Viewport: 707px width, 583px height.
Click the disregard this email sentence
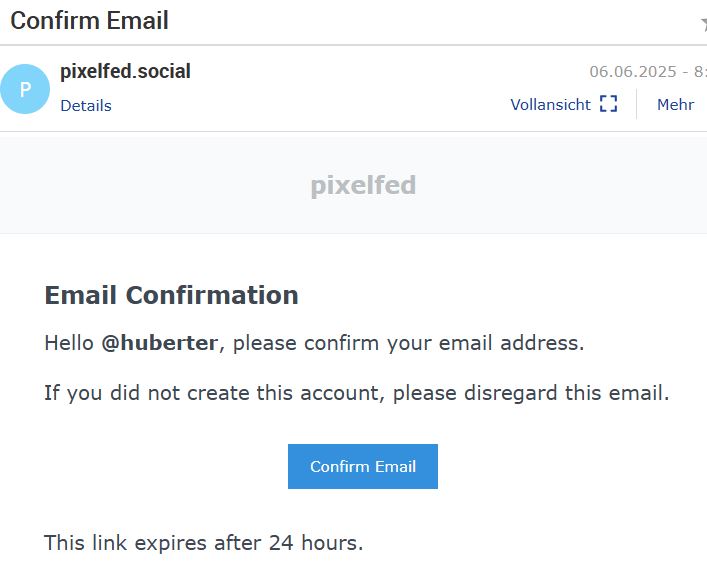click(x=531, y=393)
